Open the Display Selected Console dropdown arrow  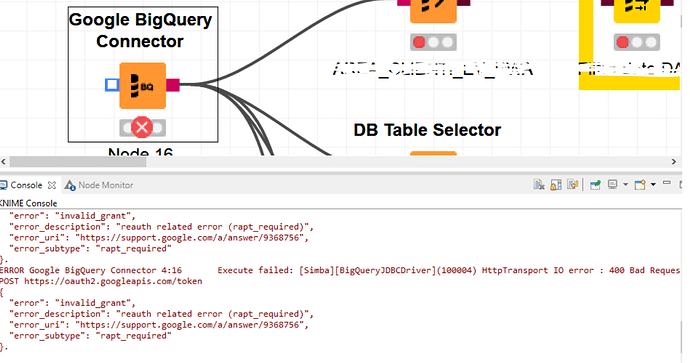(625, 185)
